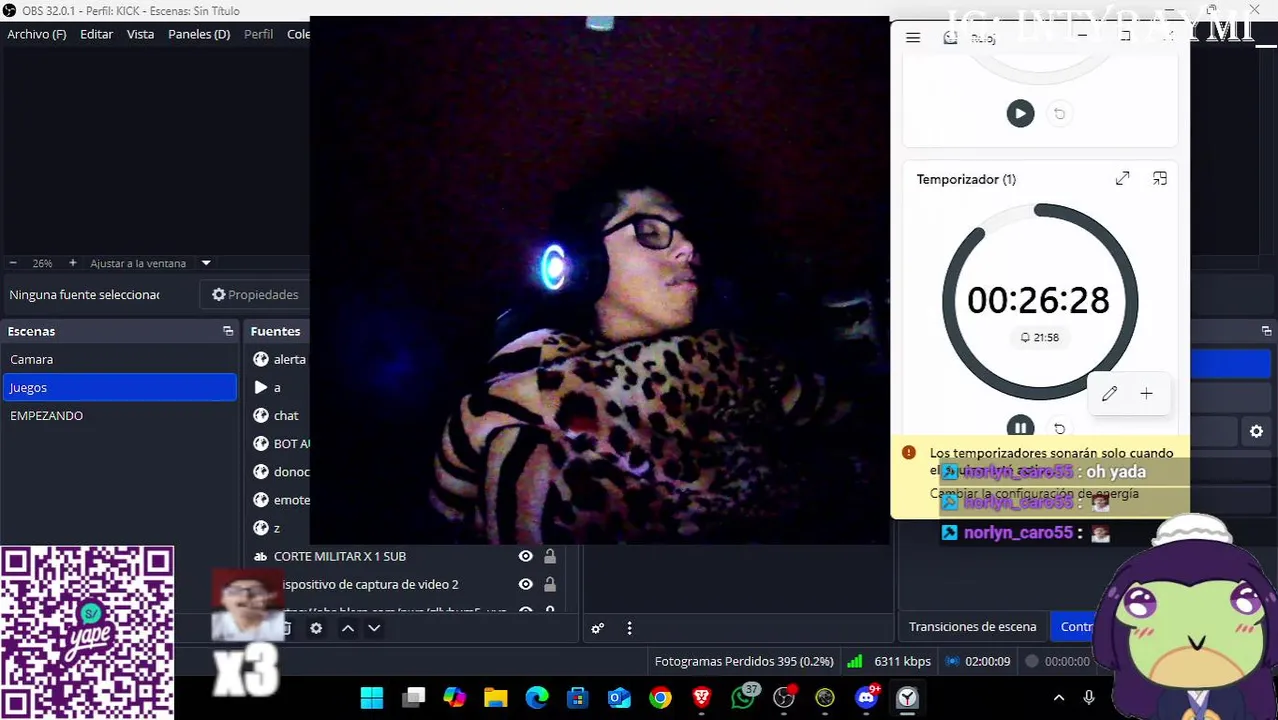The image size is (1278, 720).
Task: Open the Vista menu
Action: [x=140, y=34]
